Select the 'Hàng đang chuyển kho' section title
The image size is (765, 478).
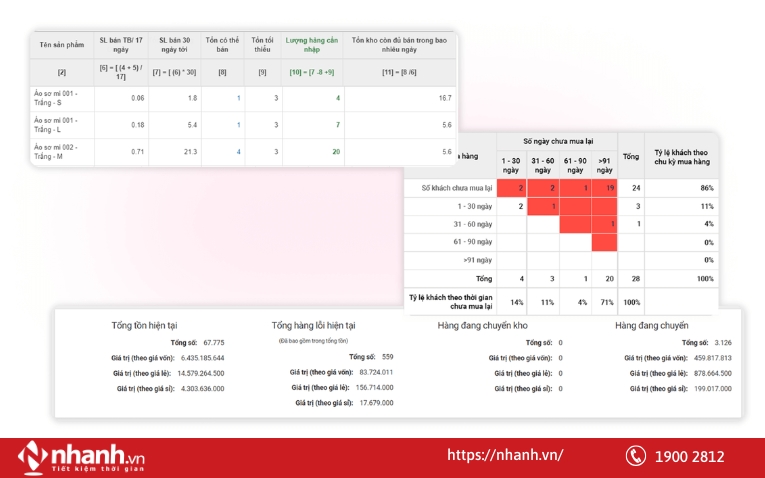pos(483,325)
